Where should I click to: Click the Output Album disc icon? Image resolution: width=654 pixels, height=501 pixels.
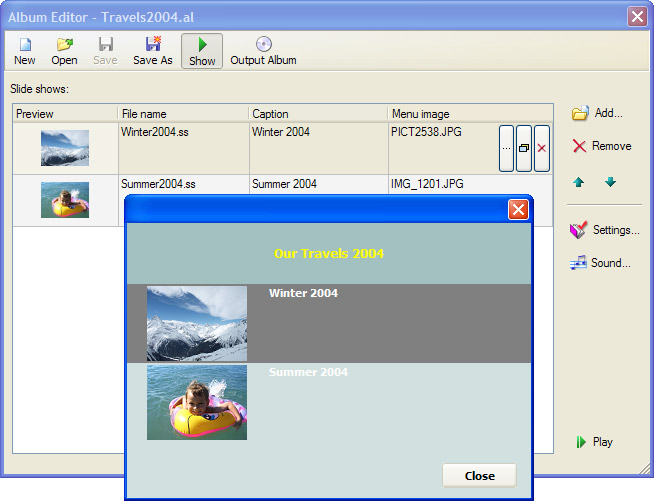pos(263,44)
